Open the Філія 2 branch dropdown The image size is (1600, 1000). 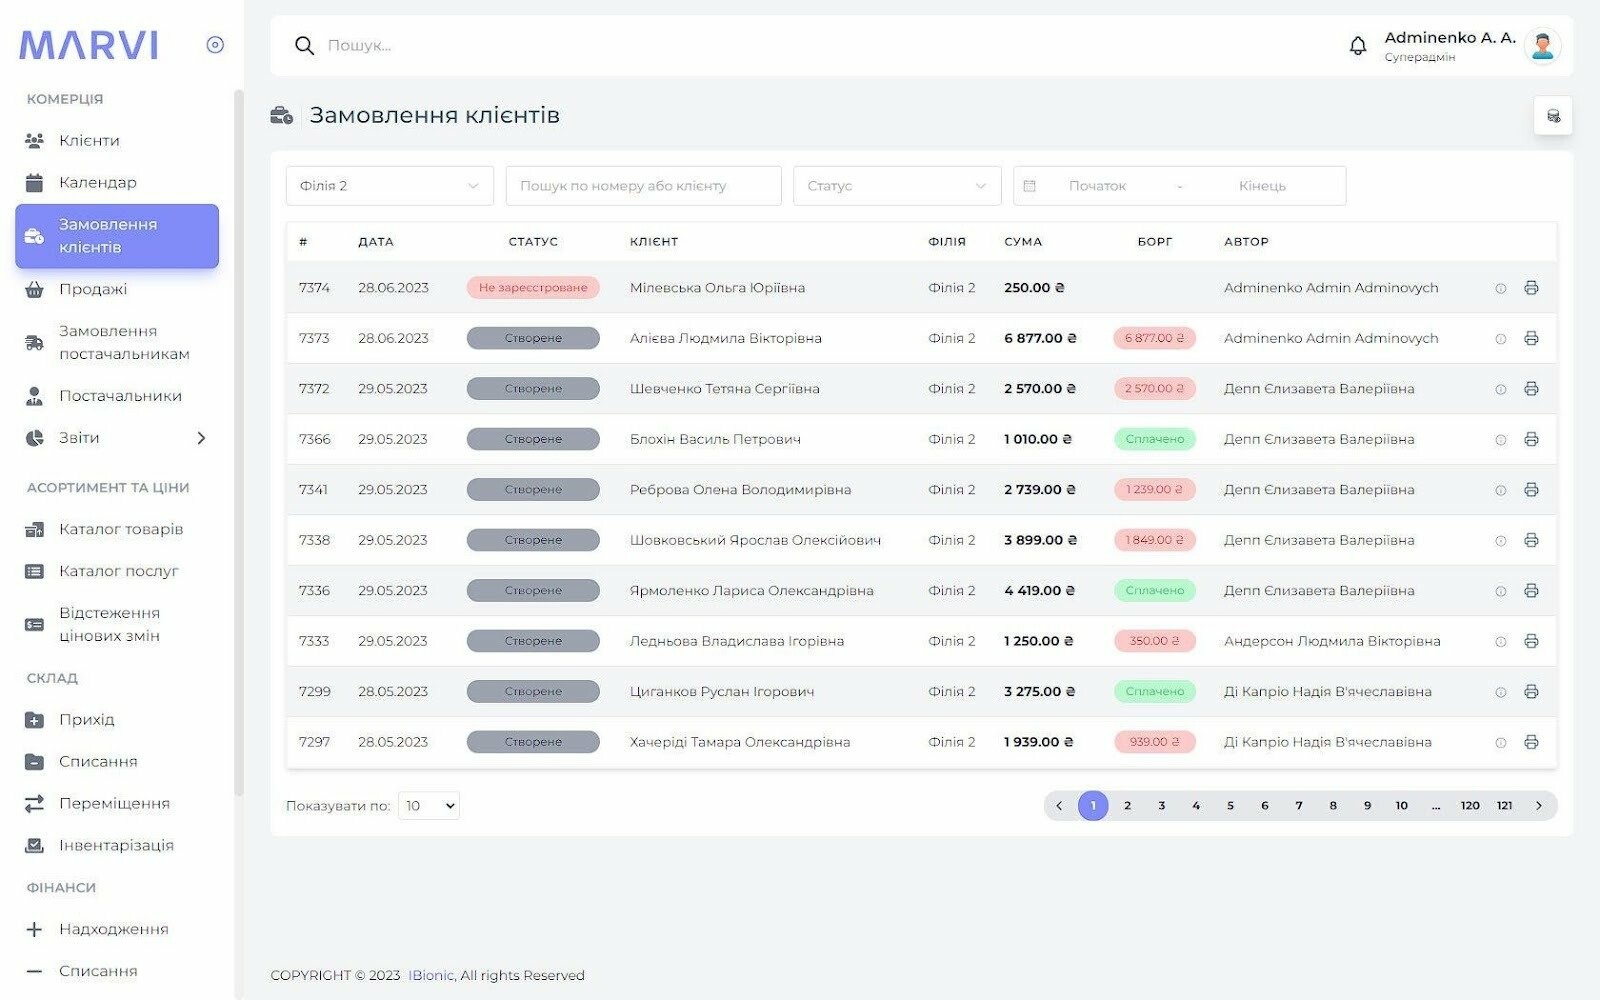389,186
